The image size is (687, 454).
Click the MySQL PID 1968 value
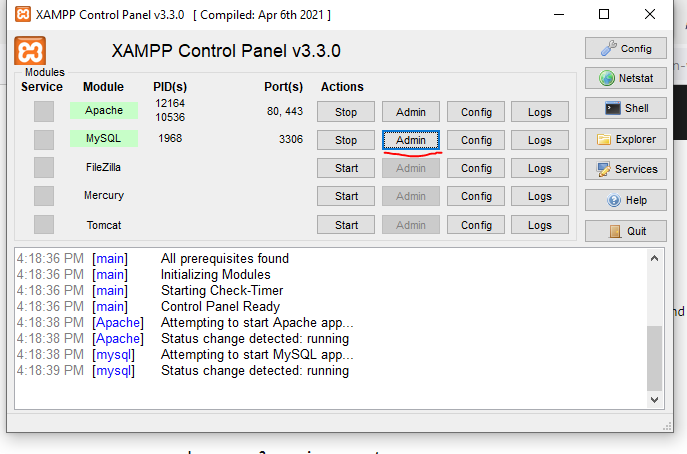click(x=170, y=138)
